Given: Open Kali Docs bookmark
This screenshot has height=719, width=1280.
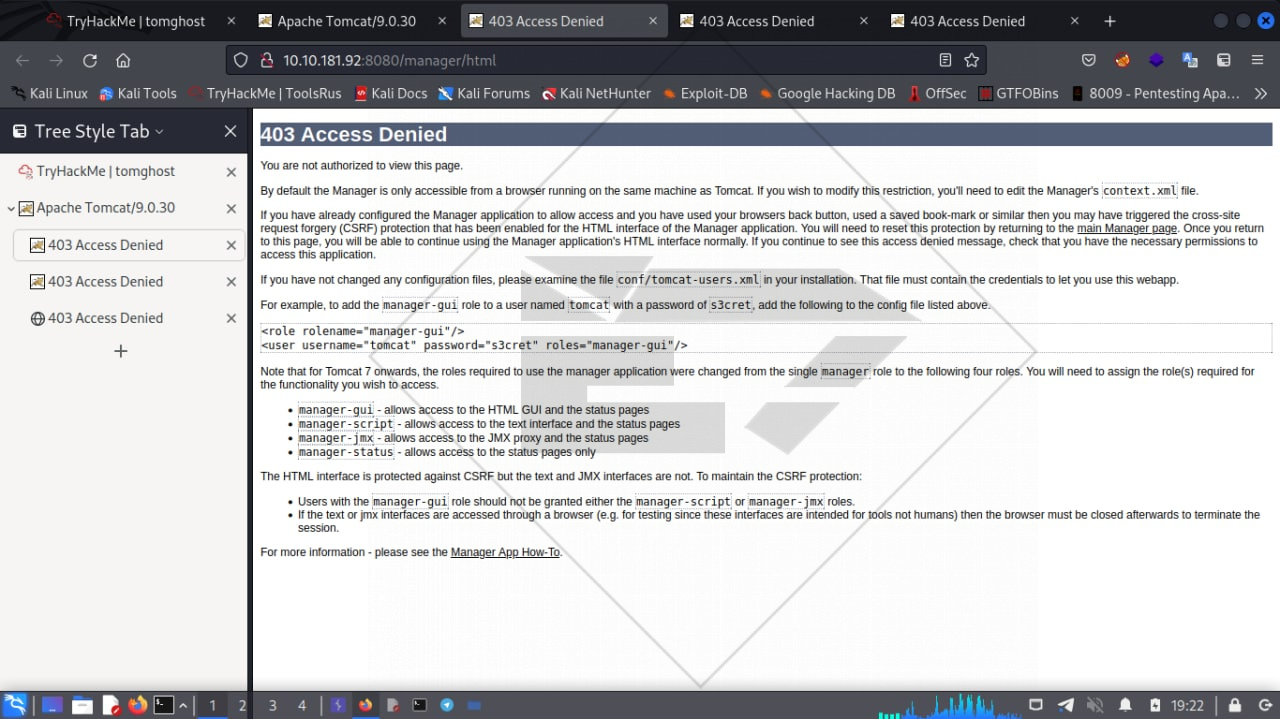Looking at the screenshot, I should [389, 93].
